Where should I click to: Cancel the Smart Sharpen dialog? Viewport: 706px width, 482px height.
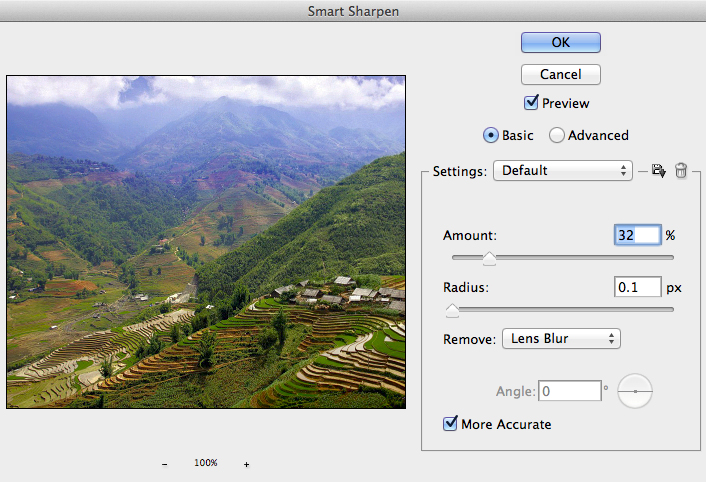[x=560, y=74]
